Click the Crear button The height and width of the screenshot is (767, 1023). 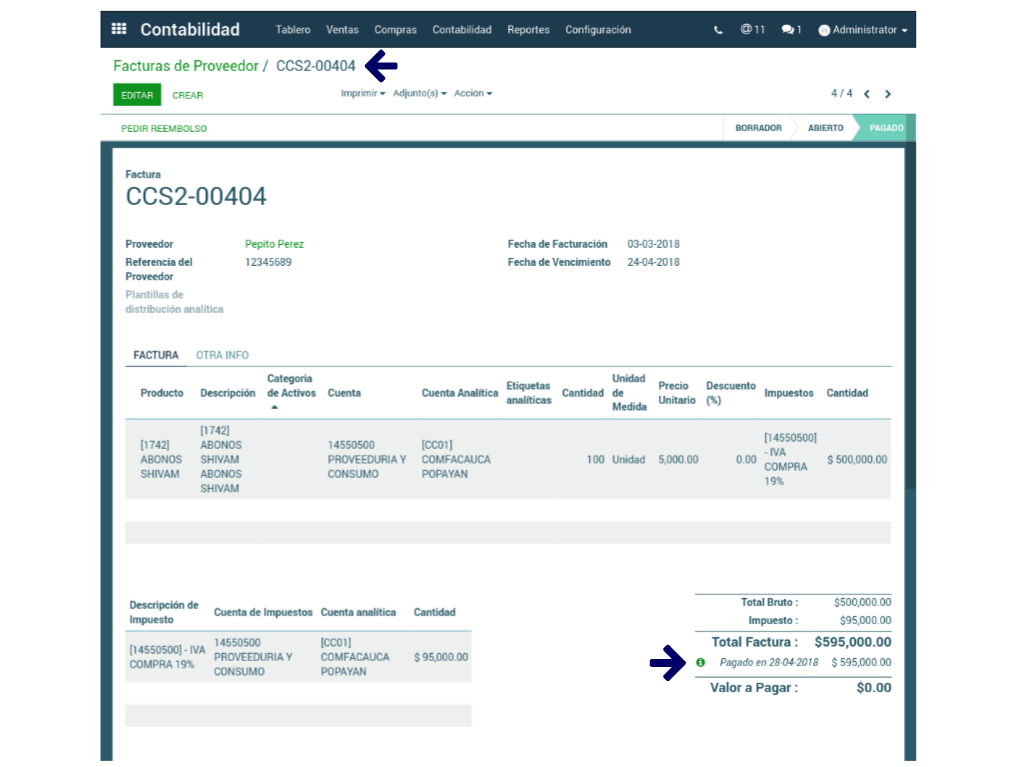point(187,96)
